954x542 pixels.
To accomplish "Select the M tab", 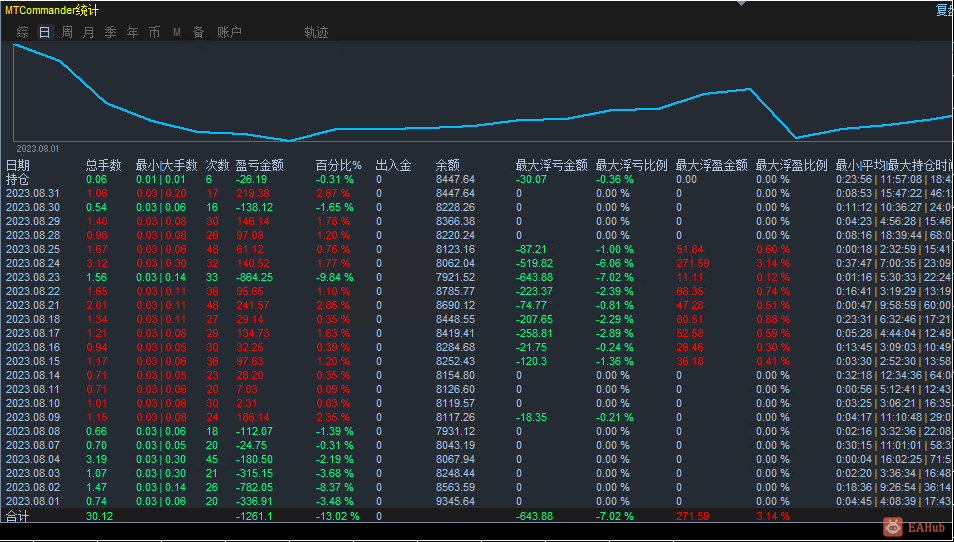I will point(177,32).
